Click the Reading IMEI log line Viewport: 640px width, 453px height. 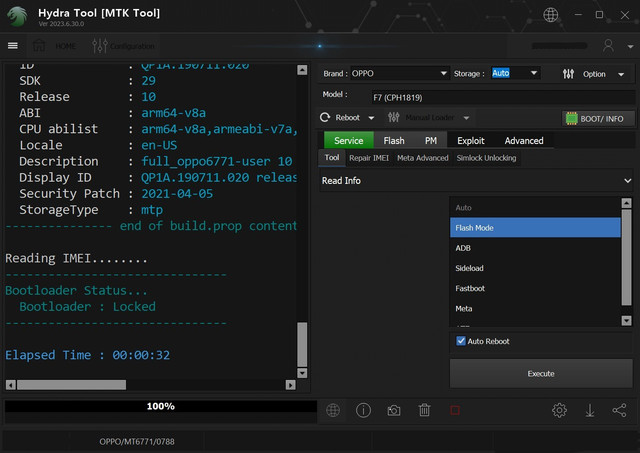coord(76,258)
